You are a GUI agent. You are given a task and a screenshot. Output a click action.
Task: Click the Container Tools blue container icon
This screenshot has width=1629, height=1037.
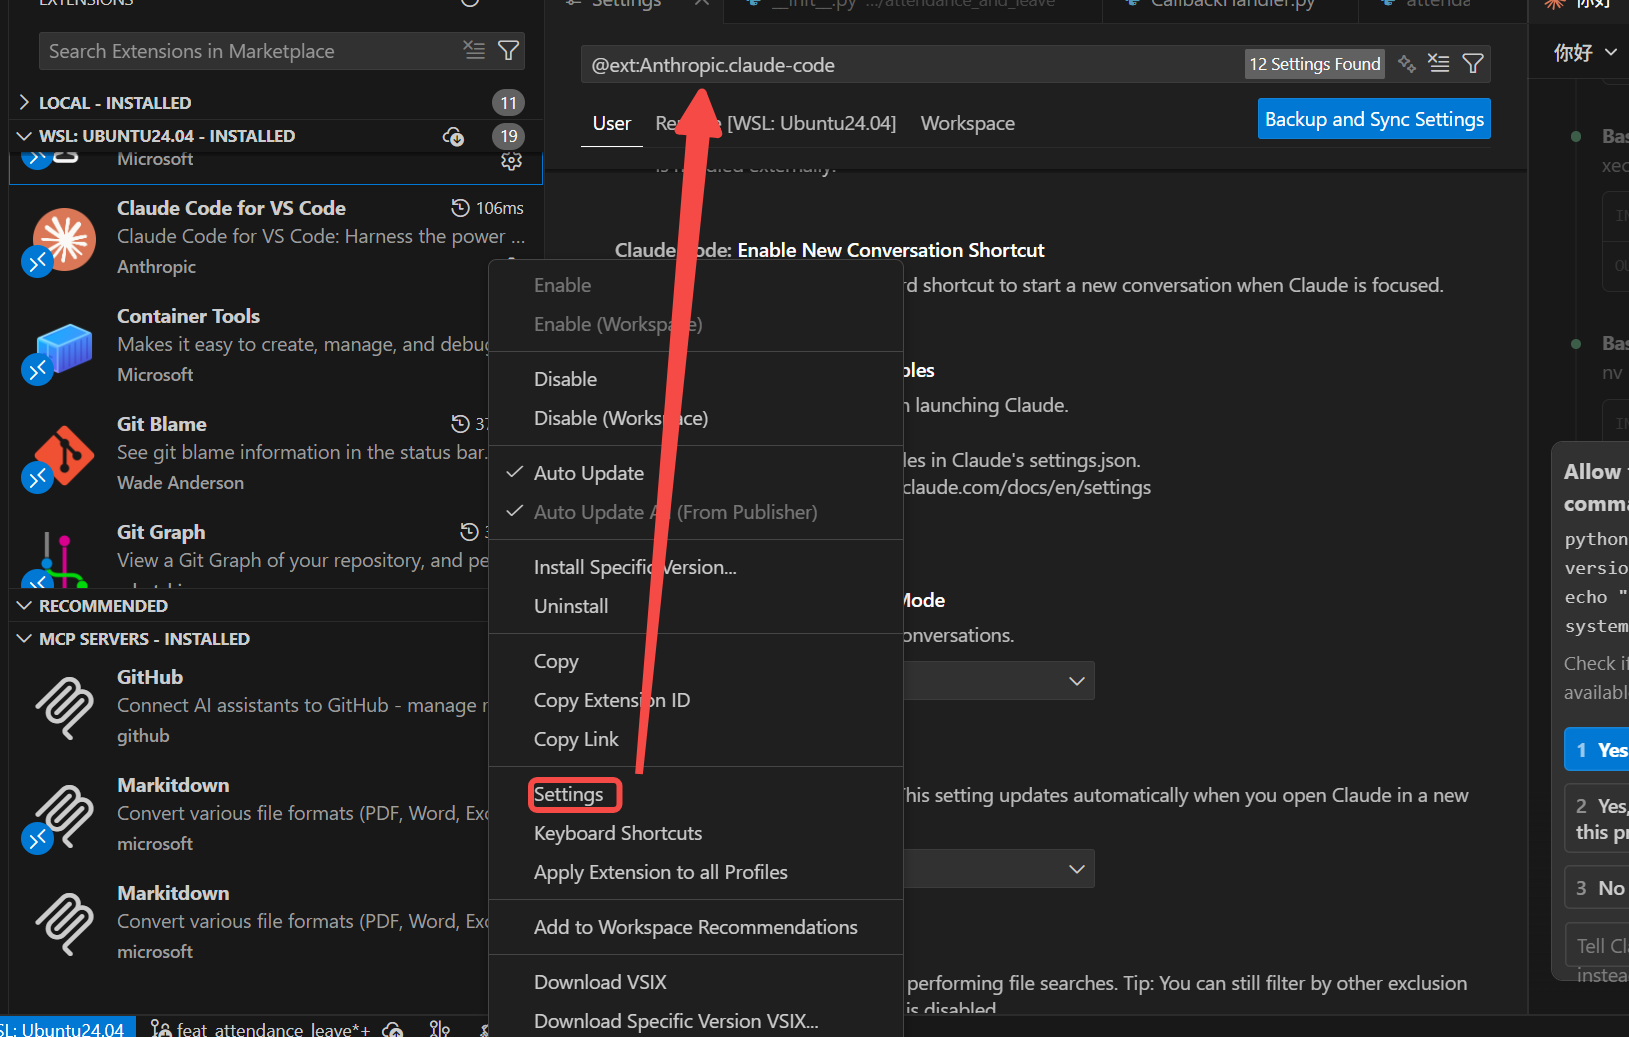[x=64, y=348]
